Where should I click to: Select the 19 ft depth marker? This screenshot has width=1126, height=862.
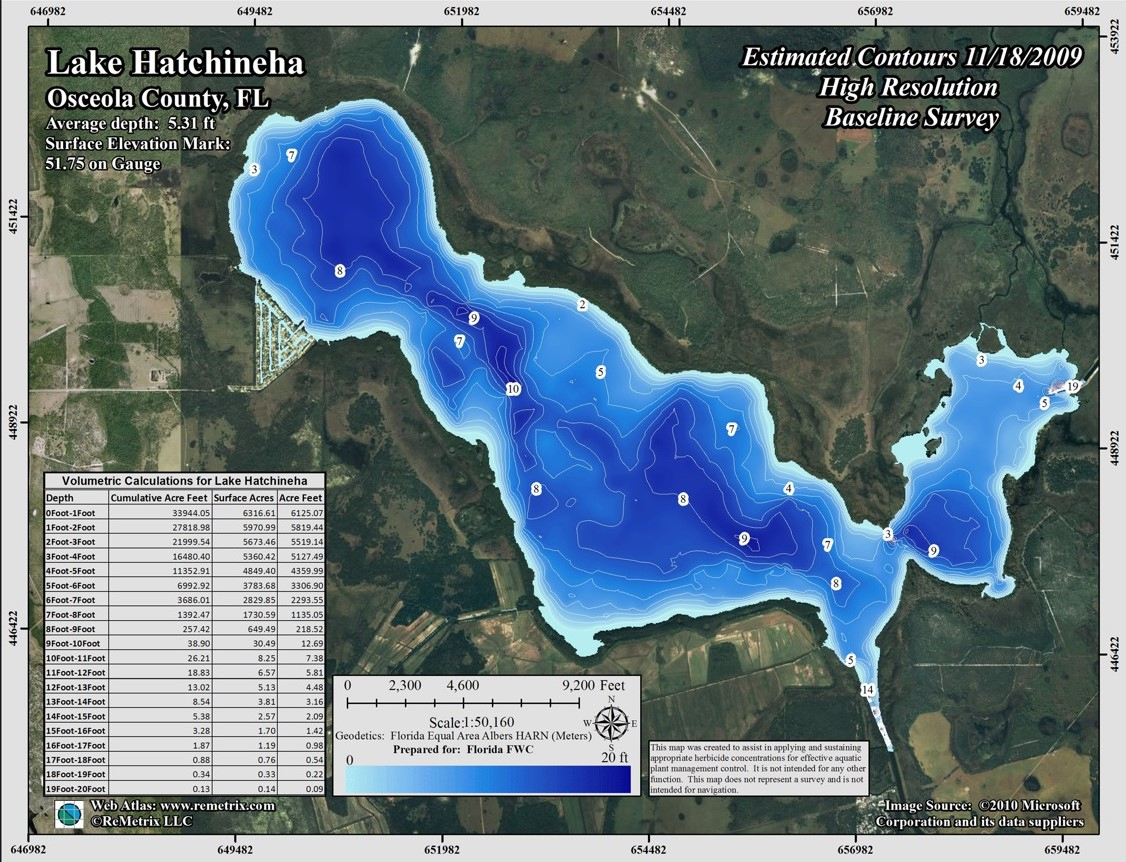1072,387
